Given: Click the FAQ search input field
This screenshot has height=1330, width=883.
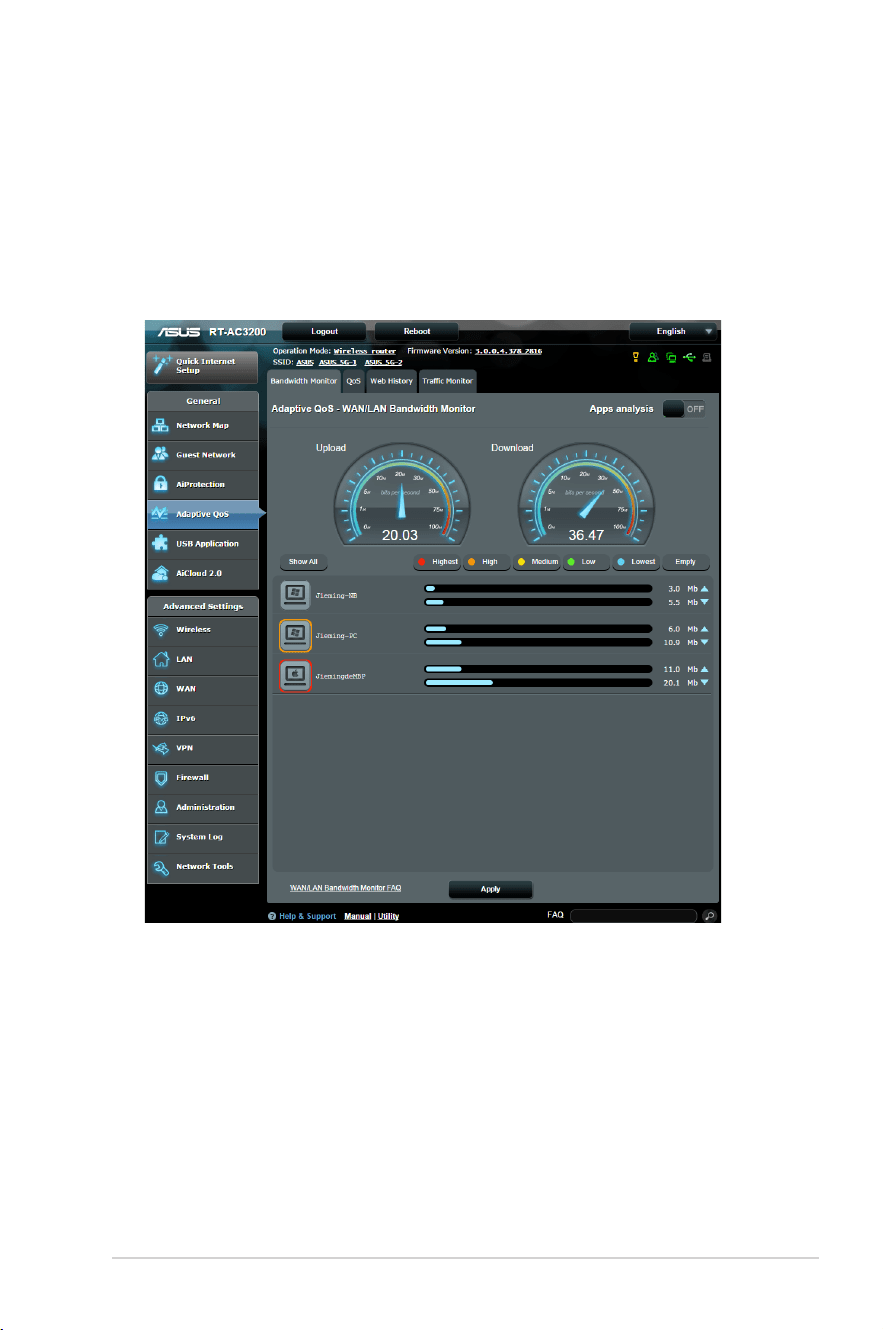Looking at the screenshot, I should [x=633, y=915].
